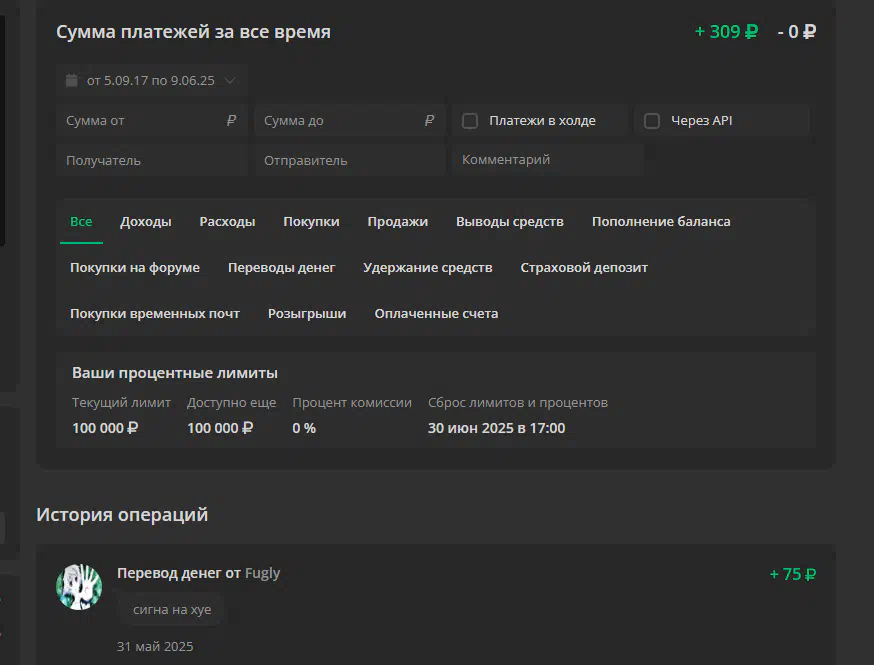Viewport: 874px width, 665px height.
Task: Click the 30 июн 2025 в 17:00 reset date
Action: coord(496,428)
